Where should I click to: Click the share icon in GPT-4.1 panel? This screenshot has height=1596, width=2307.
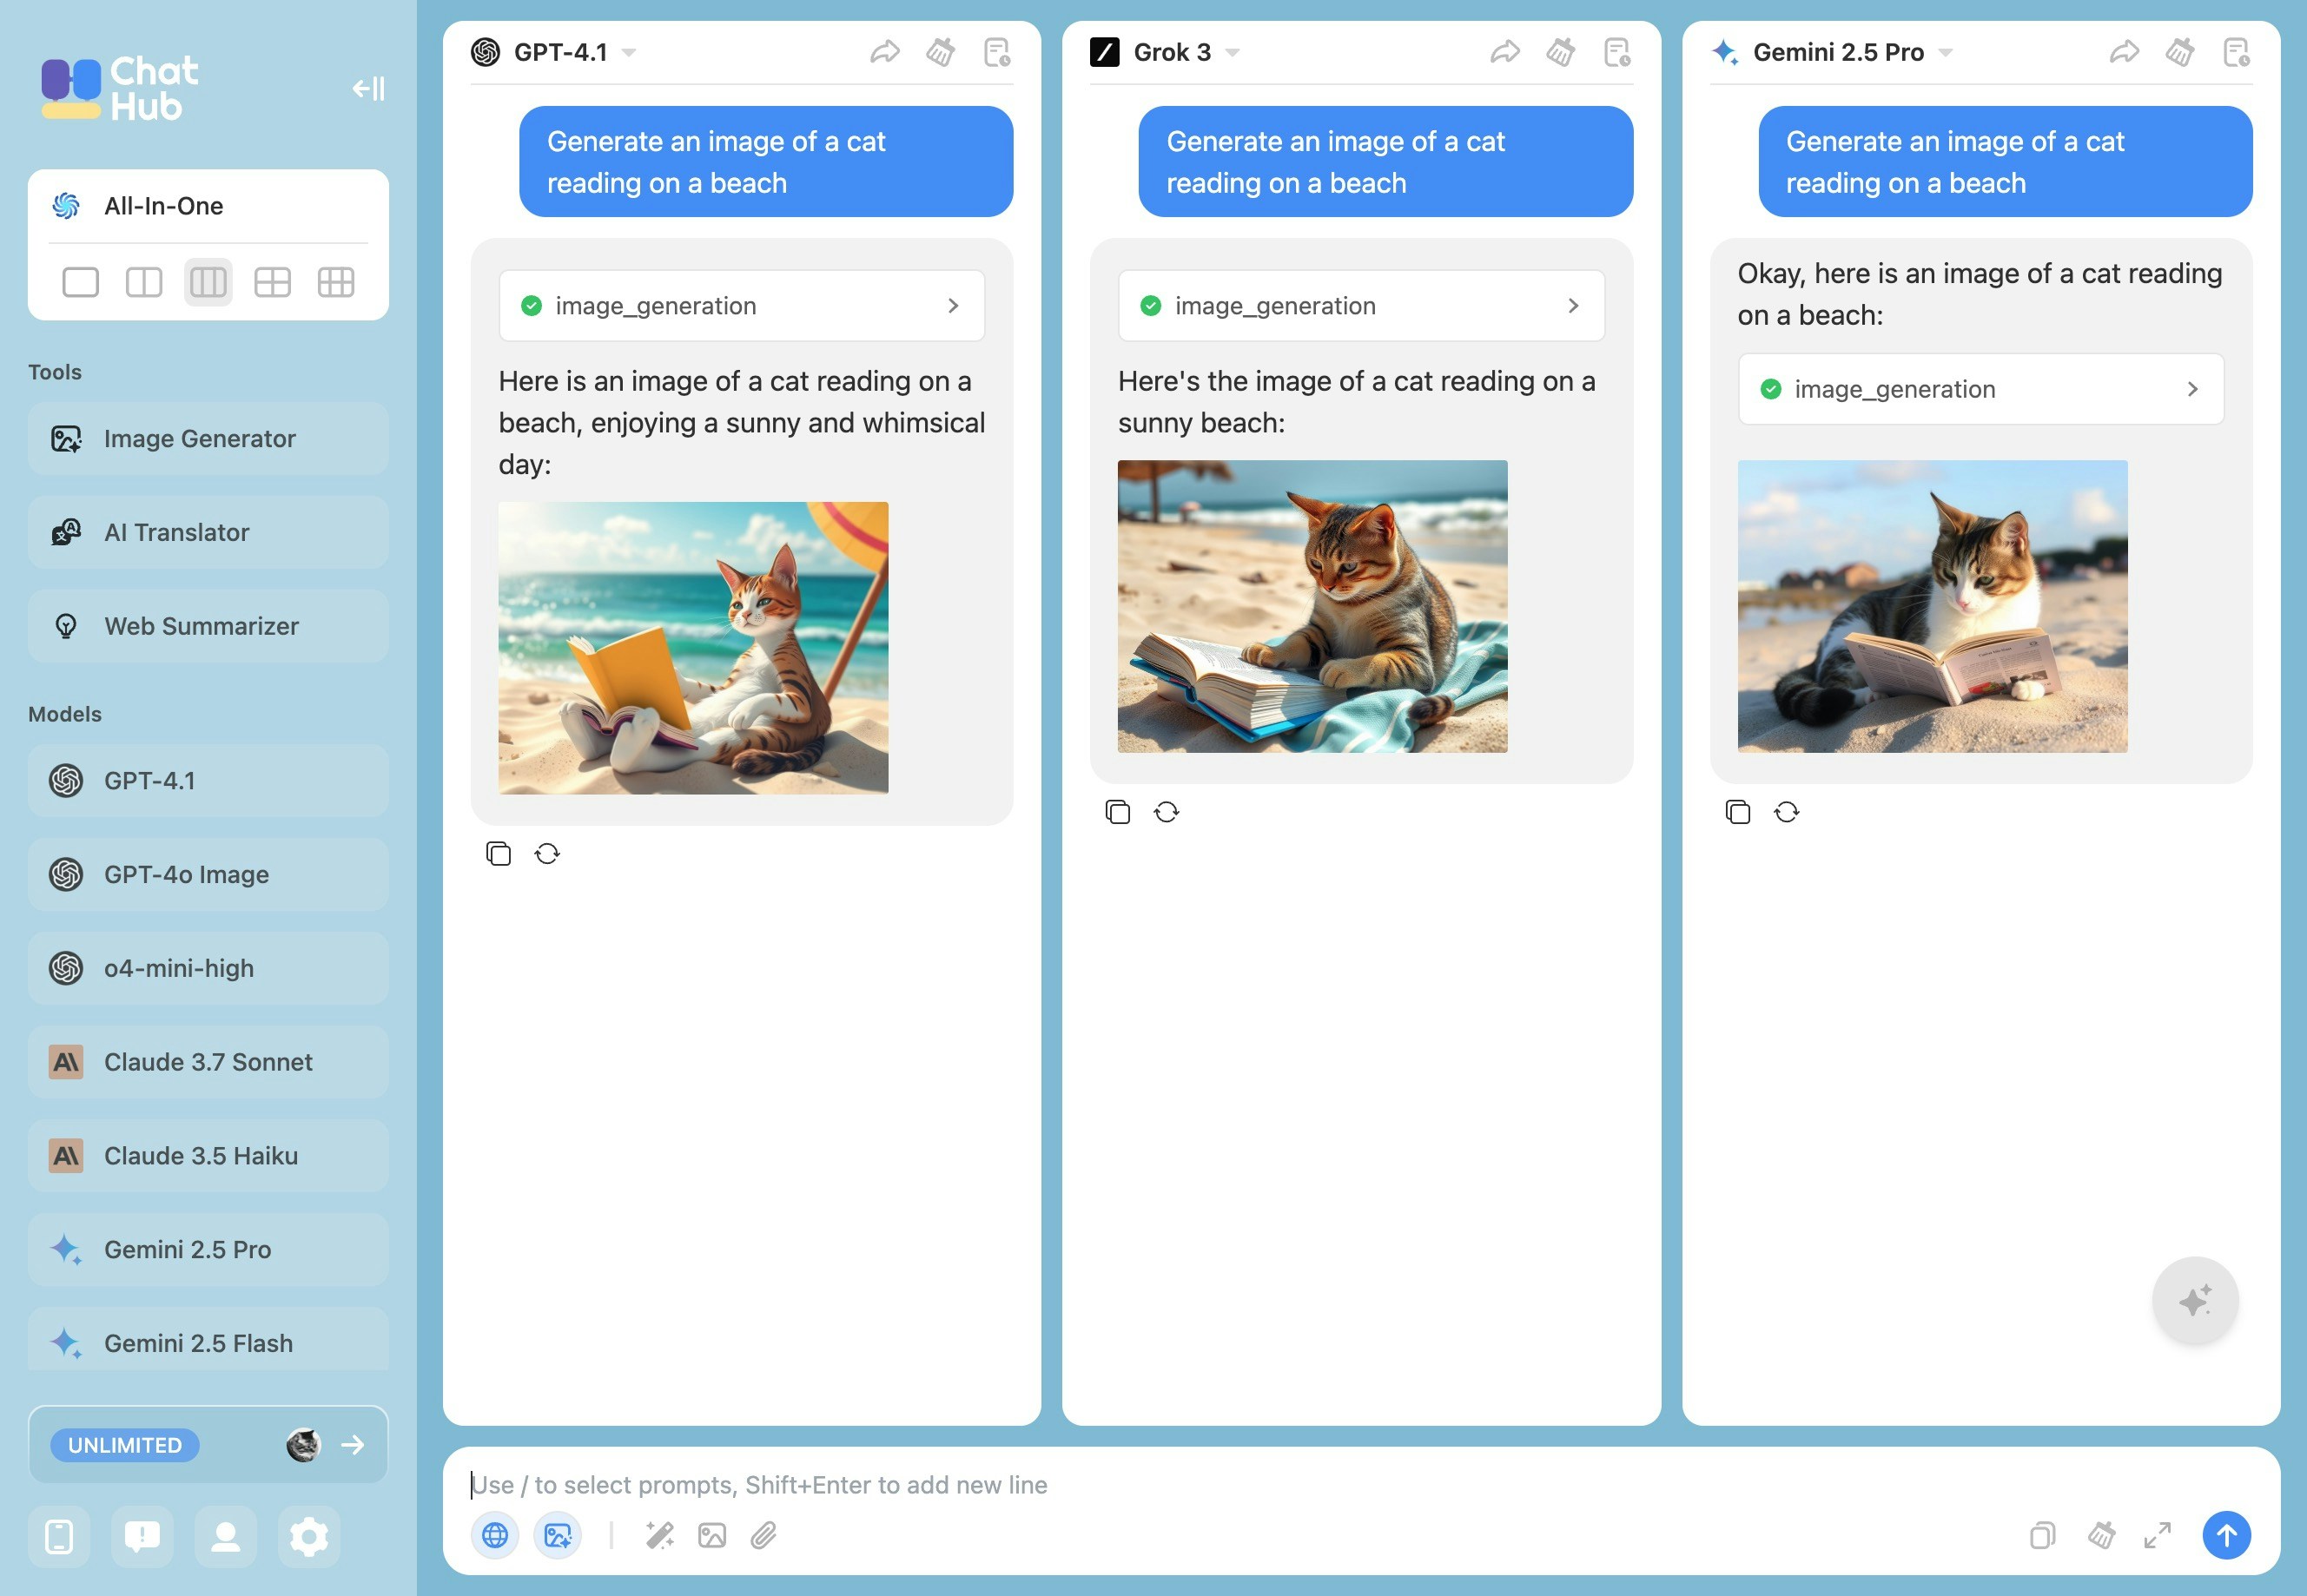click(885, 52)
